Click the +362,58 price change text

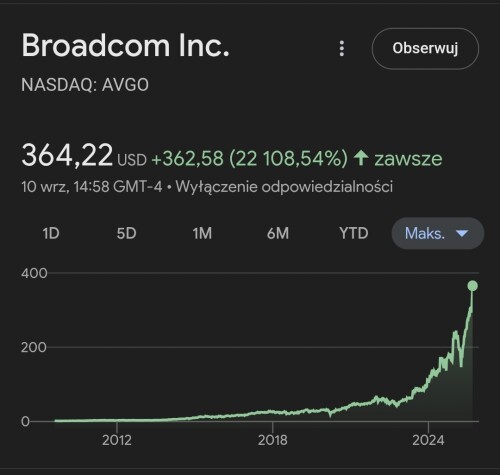pos(187,158)
